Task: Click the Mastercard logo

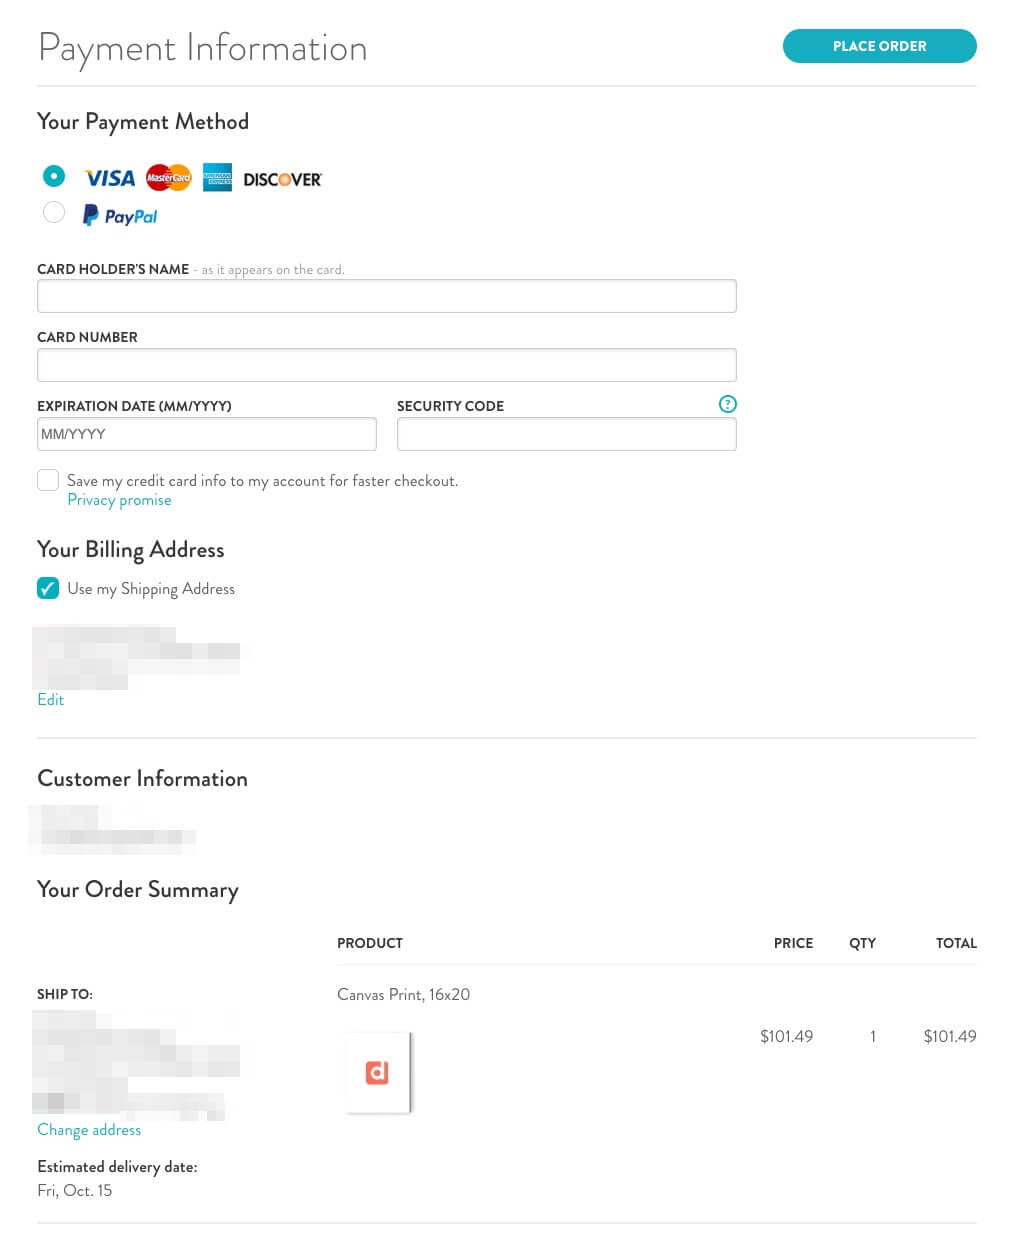Action: (x=168, y=177)
